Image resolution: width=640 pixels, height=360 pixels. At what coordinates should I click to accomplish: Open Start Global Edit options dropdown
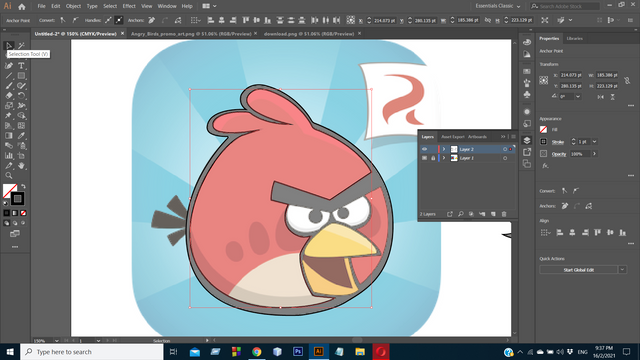[622, 270]
